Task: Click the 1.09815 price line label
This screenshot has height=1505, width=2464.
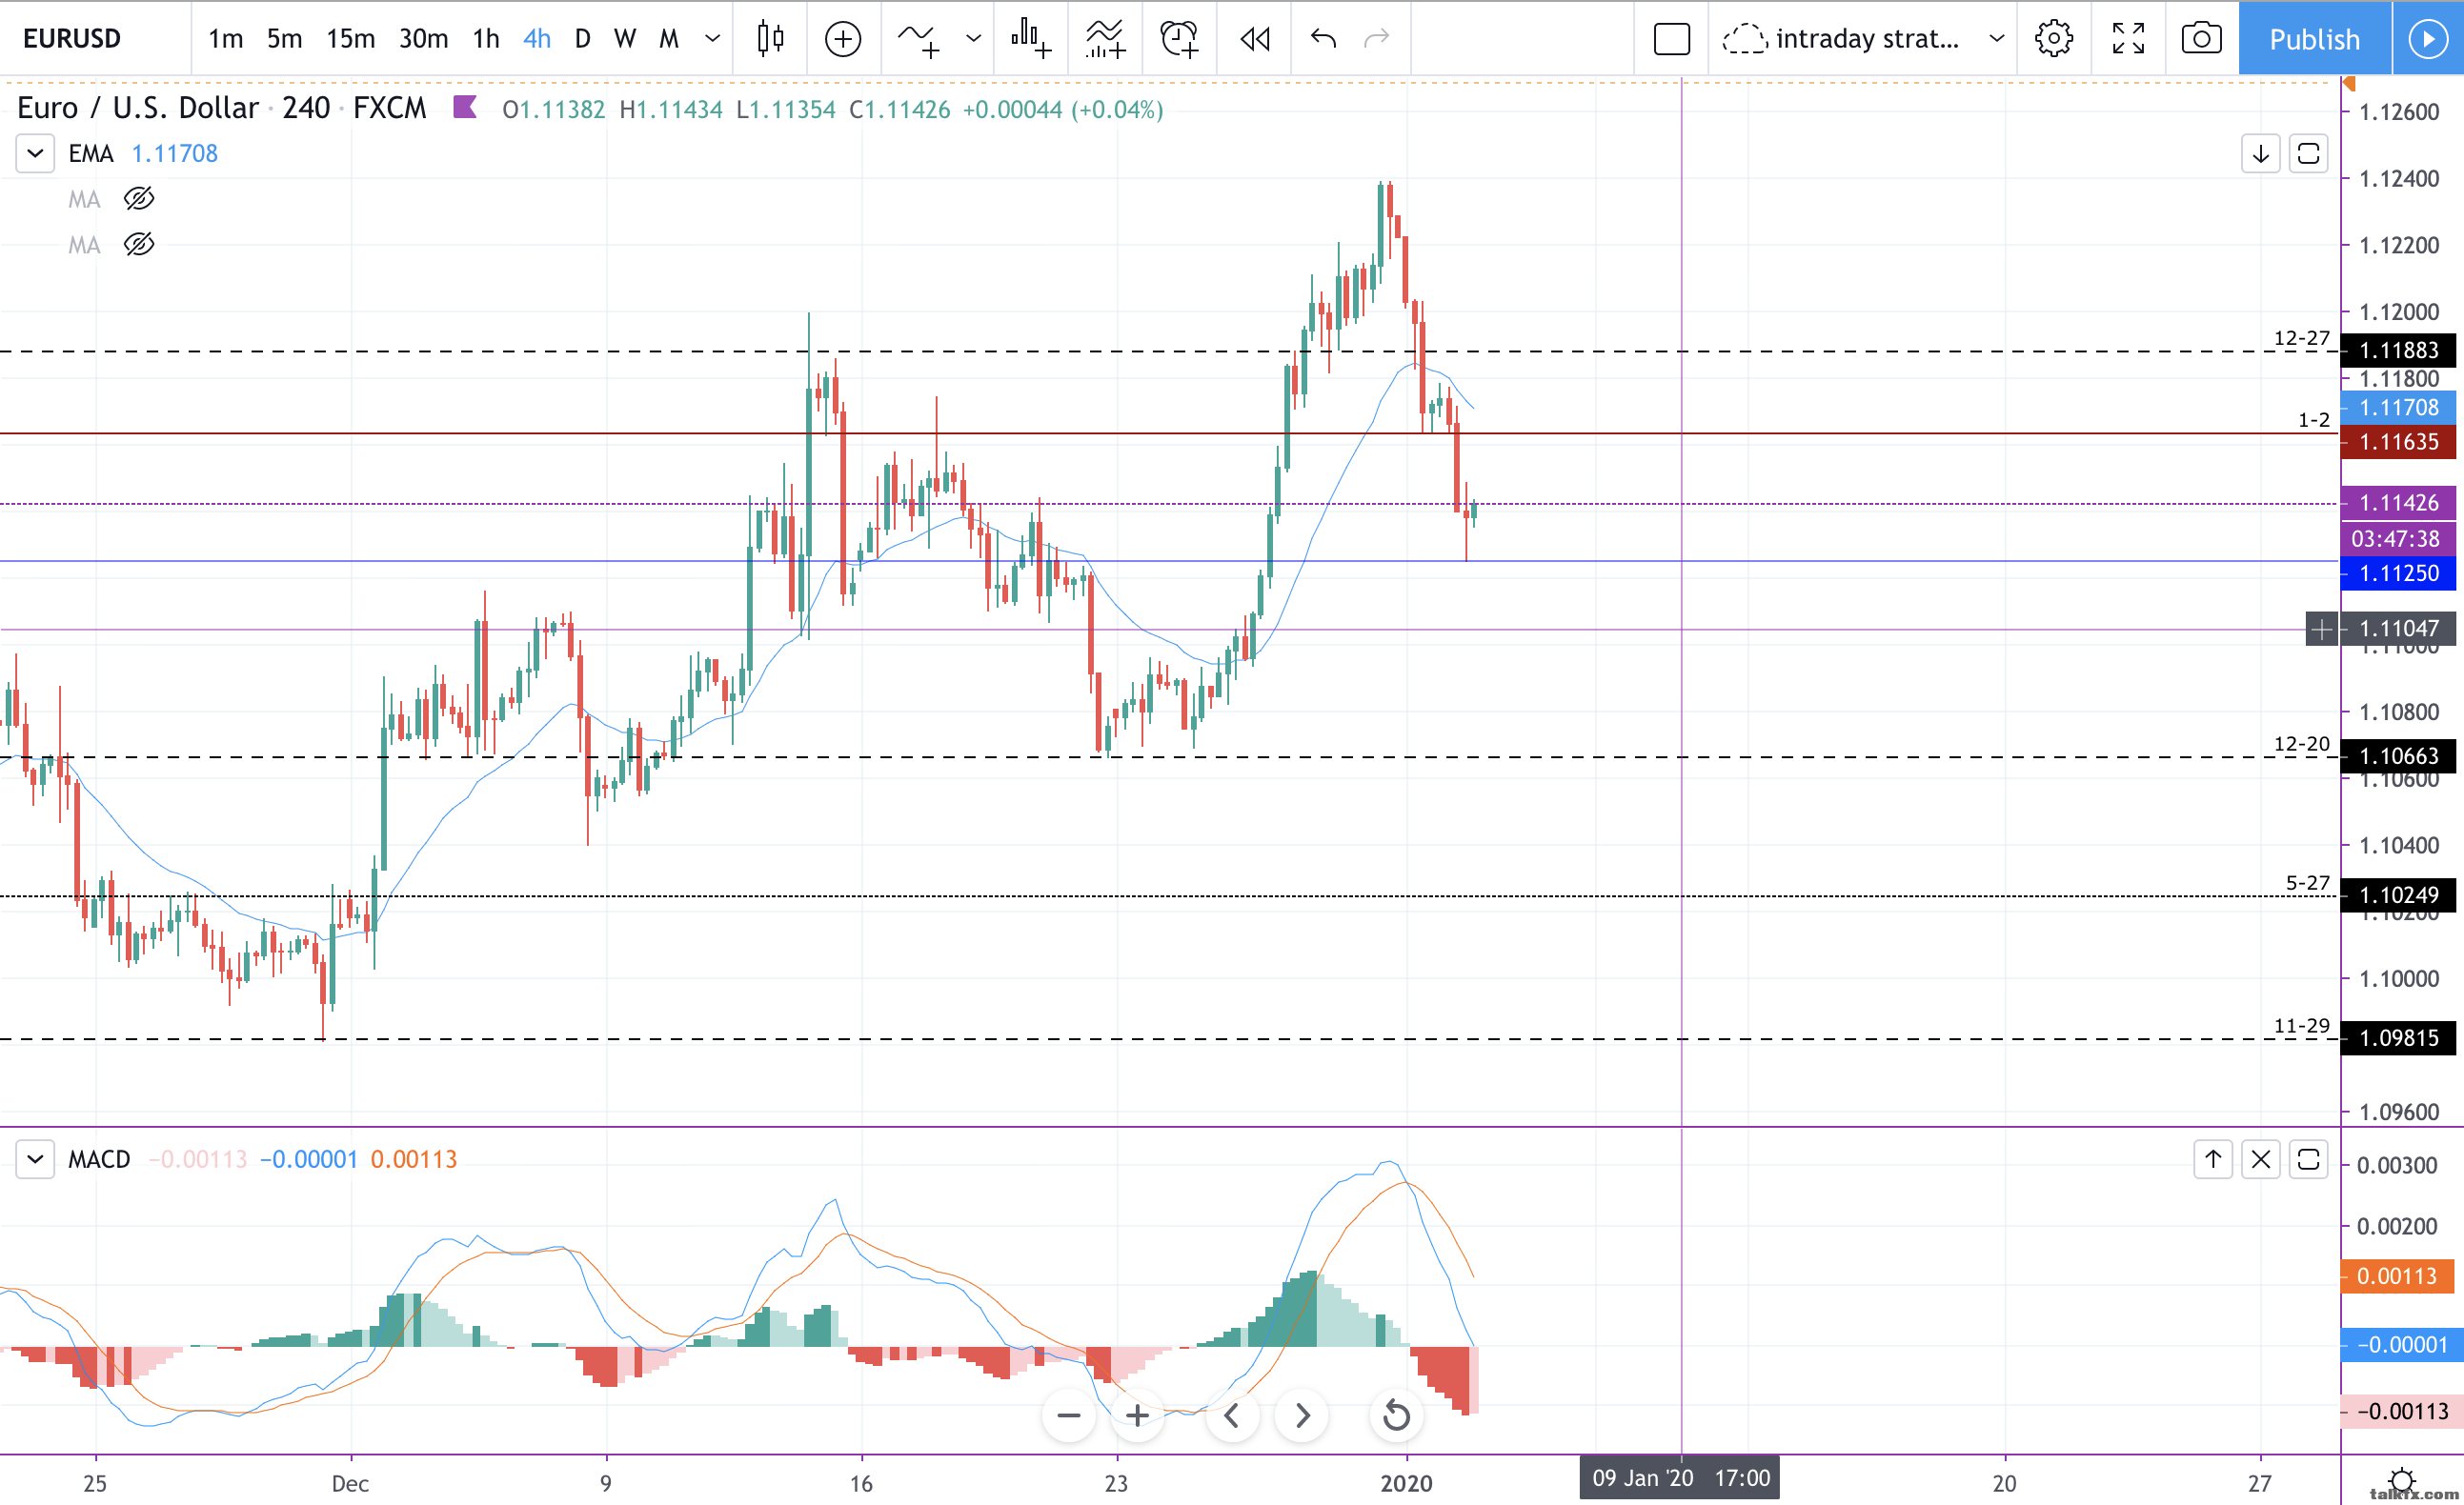Action: pyautogui.click(x=2398, y=1038)
